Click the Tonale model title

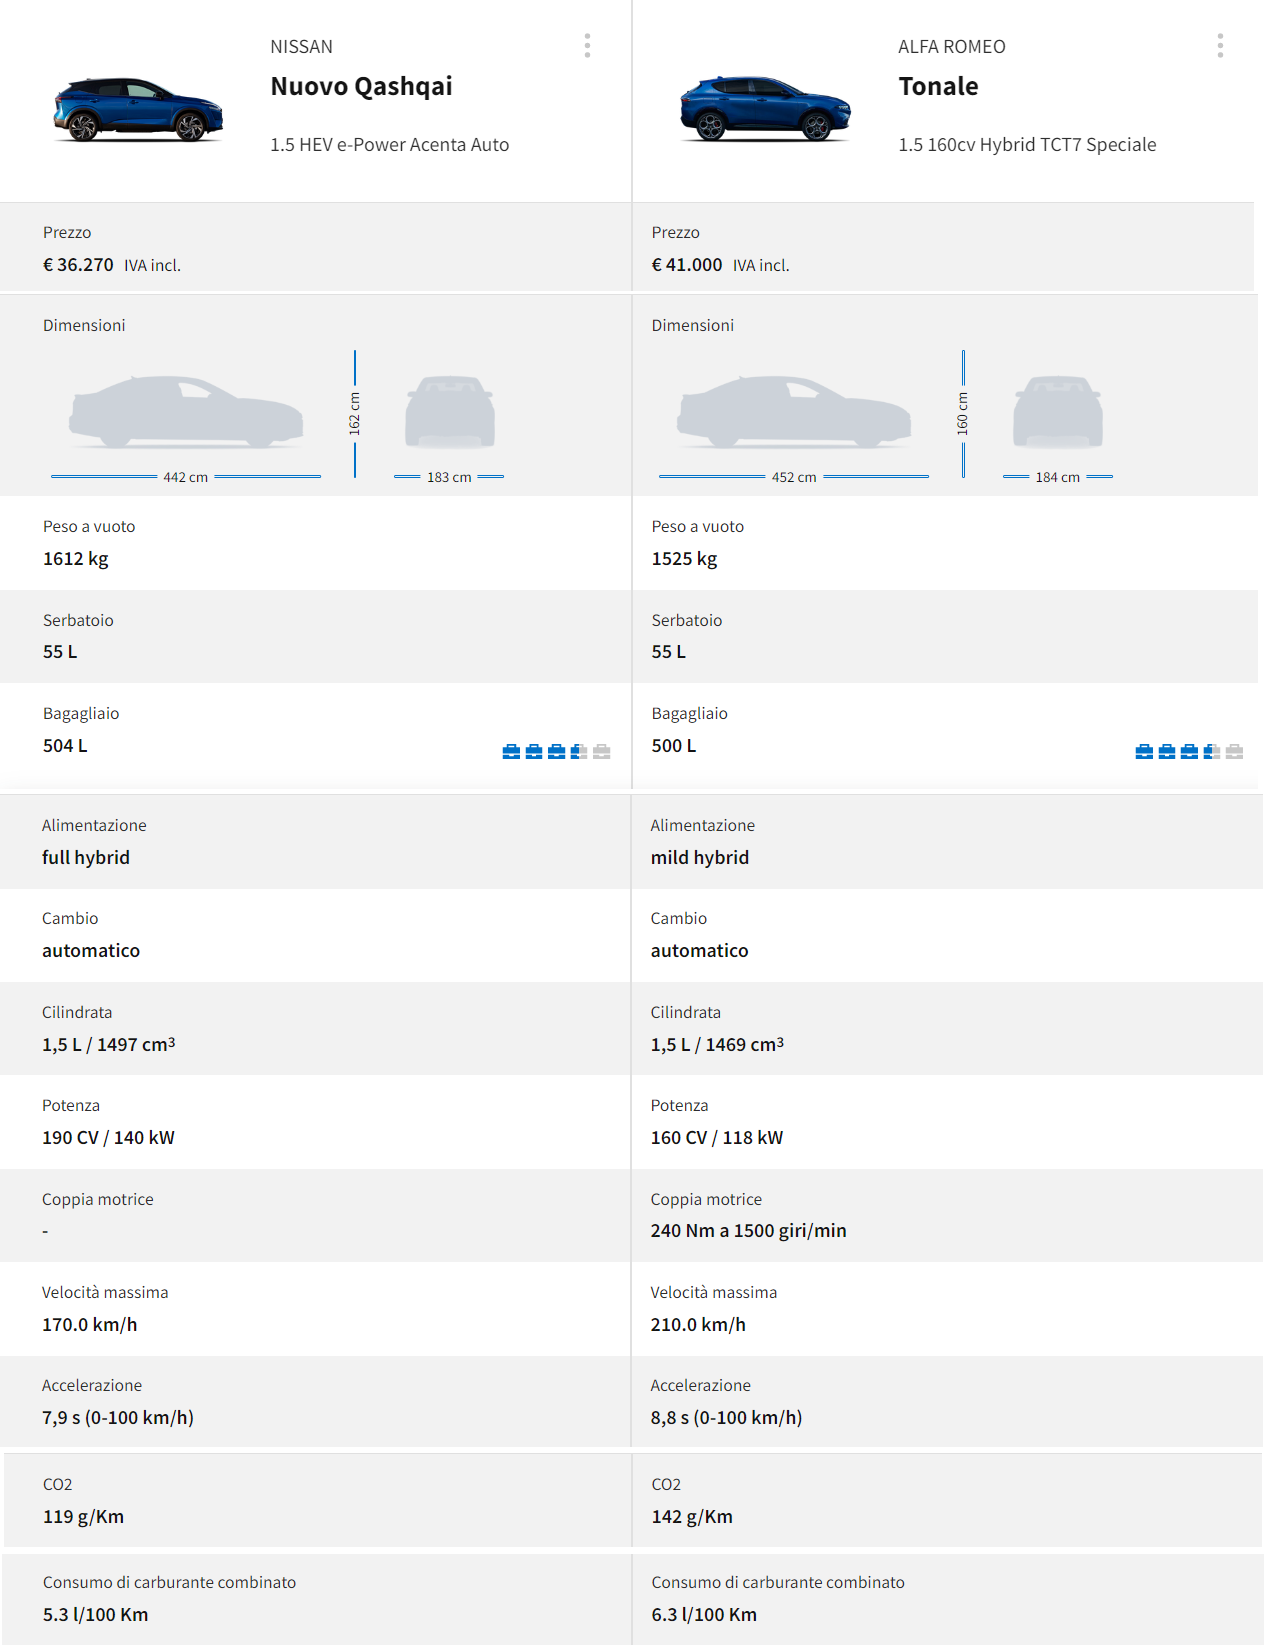(x=938, y=87)
